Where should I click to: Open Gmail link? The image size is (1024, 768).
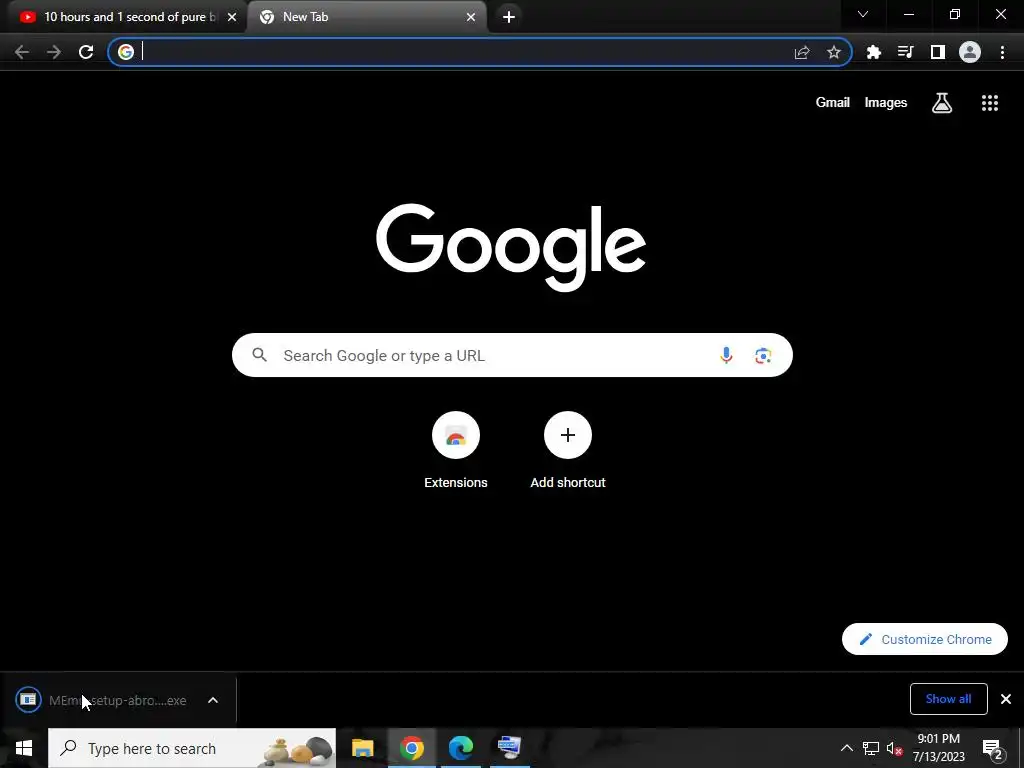coord(833,103)
